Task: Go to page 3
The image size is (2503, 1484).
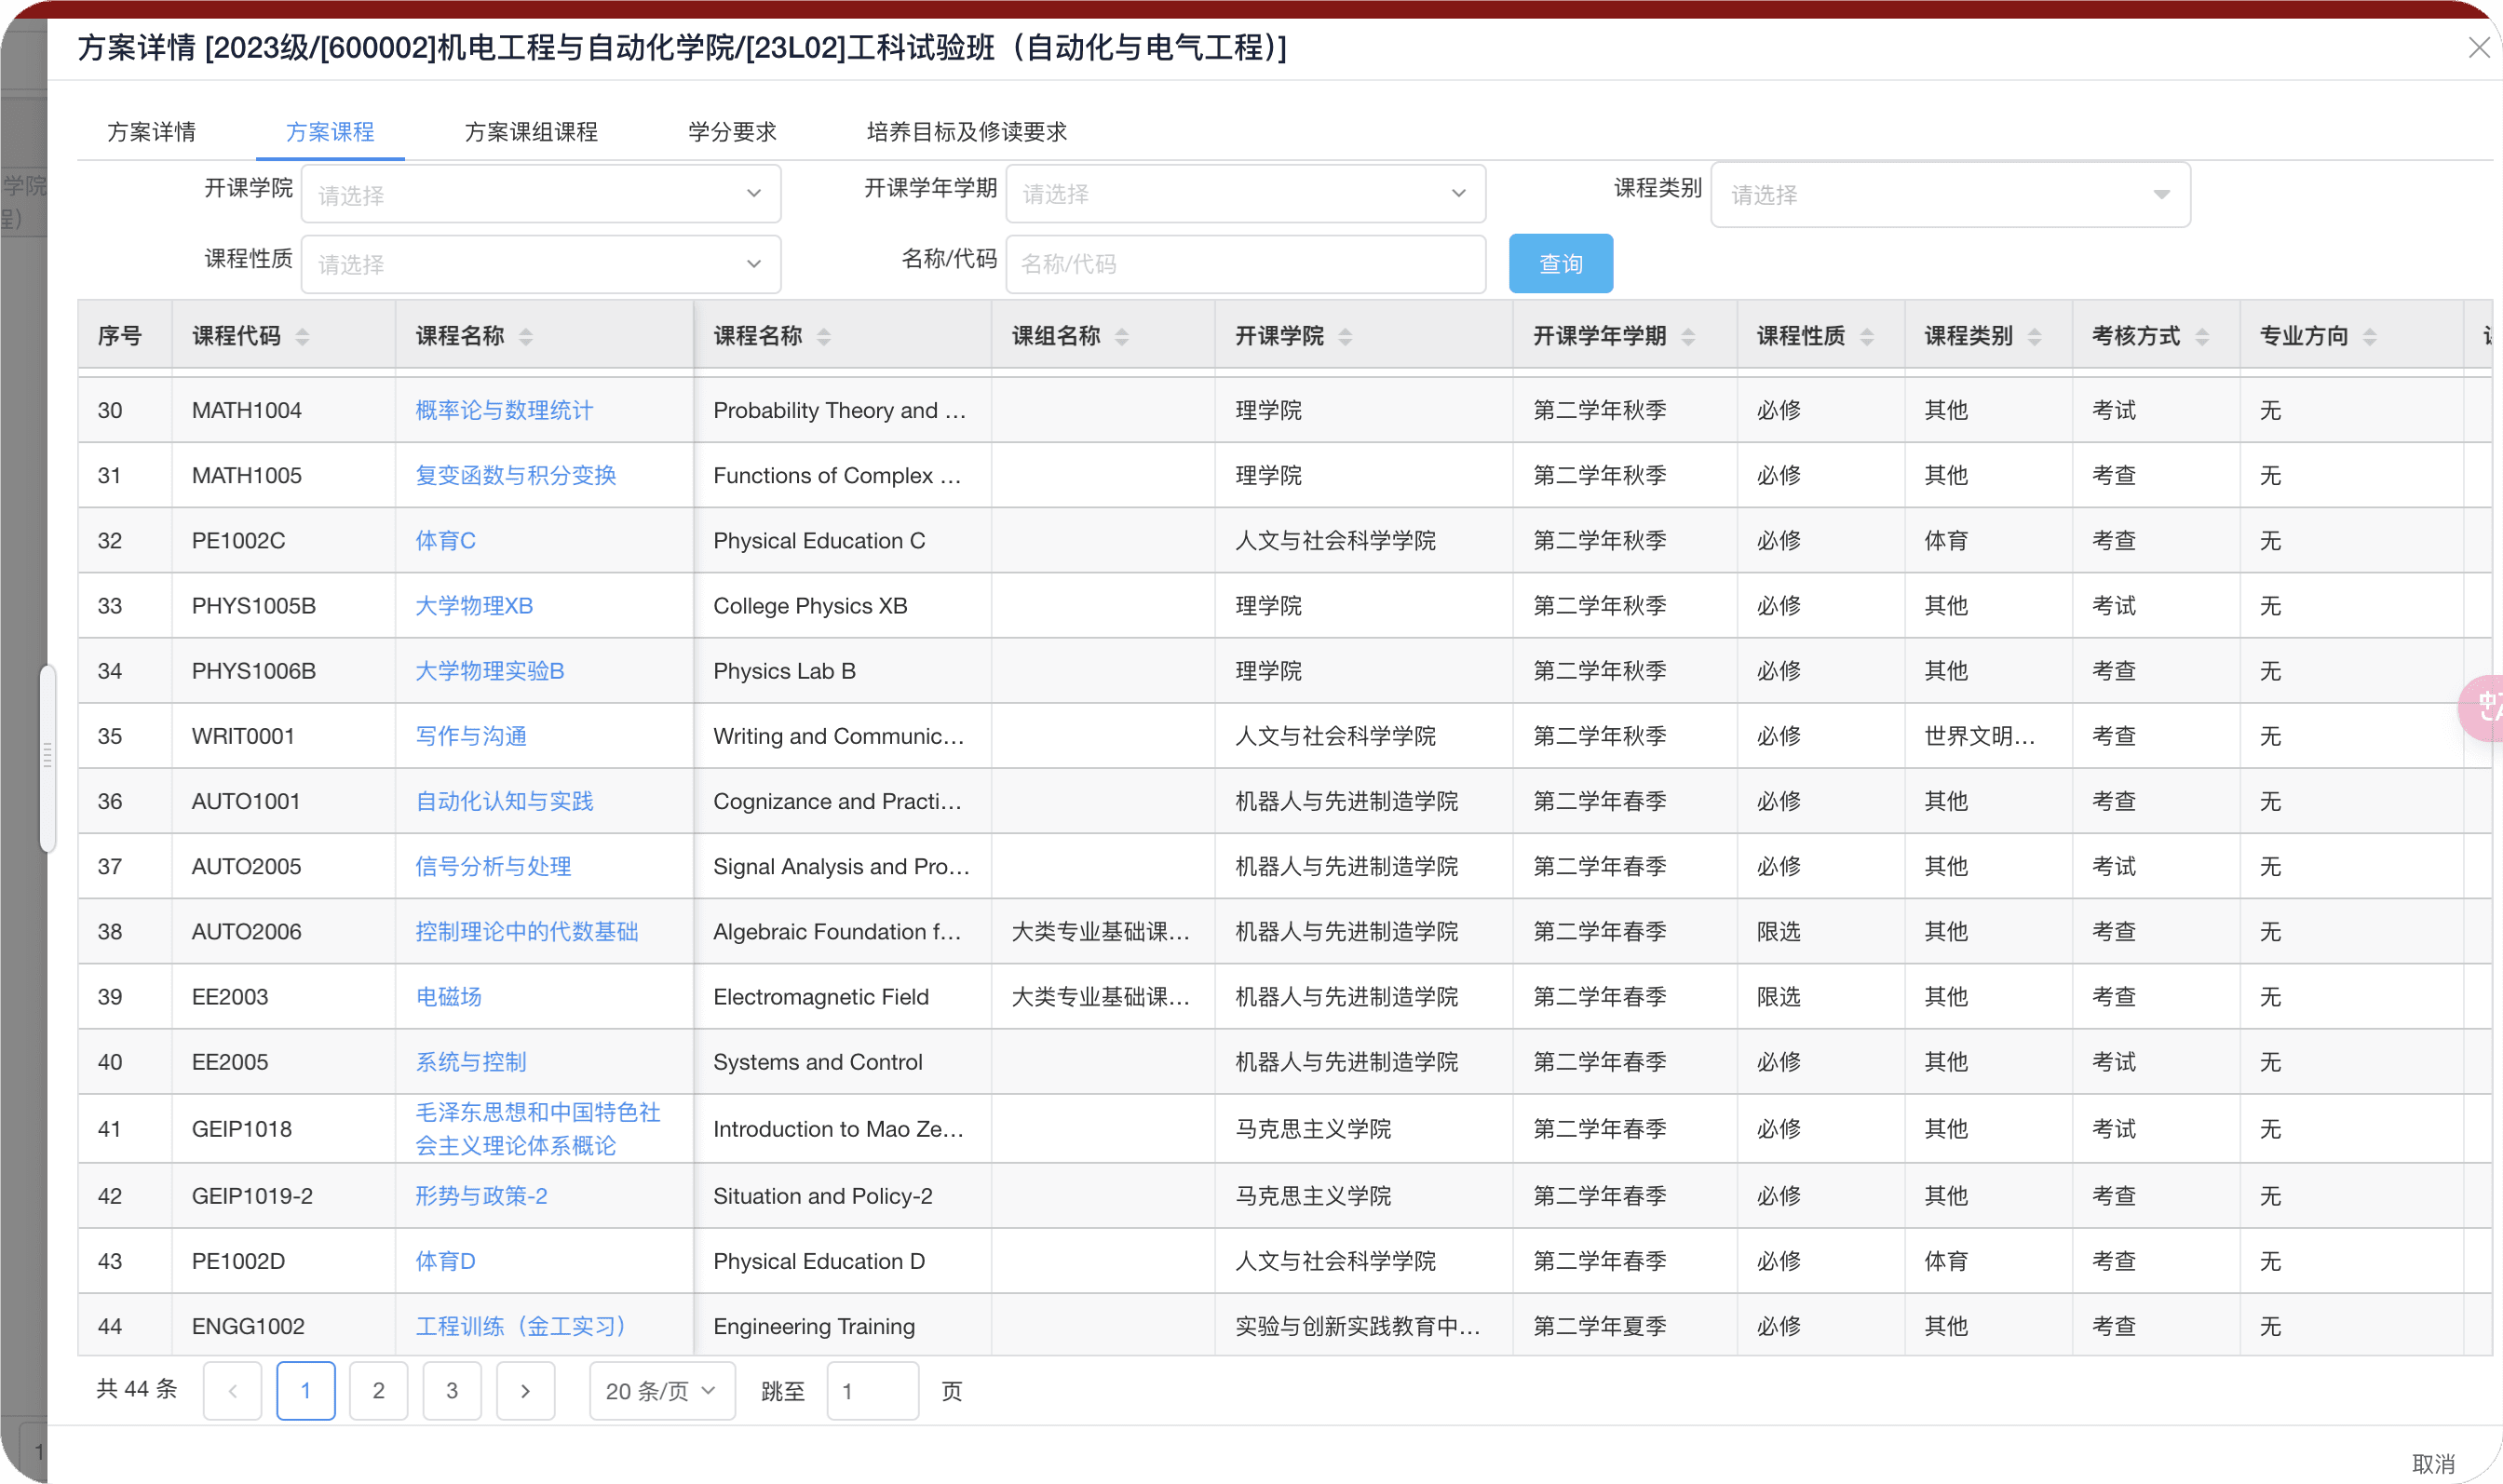Action: point(452,1391)
